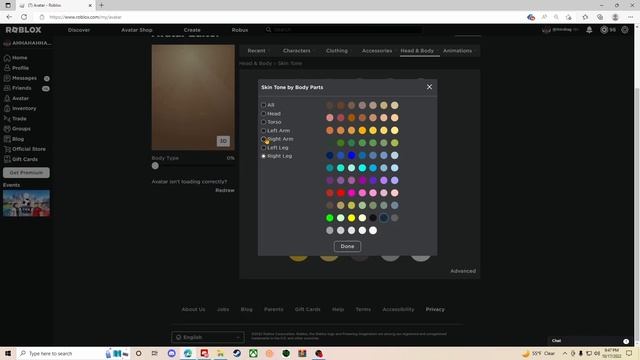Open the Head & Body tab
Image resolution: width=640 pixels, height=360 pixels.
[417, 51]
